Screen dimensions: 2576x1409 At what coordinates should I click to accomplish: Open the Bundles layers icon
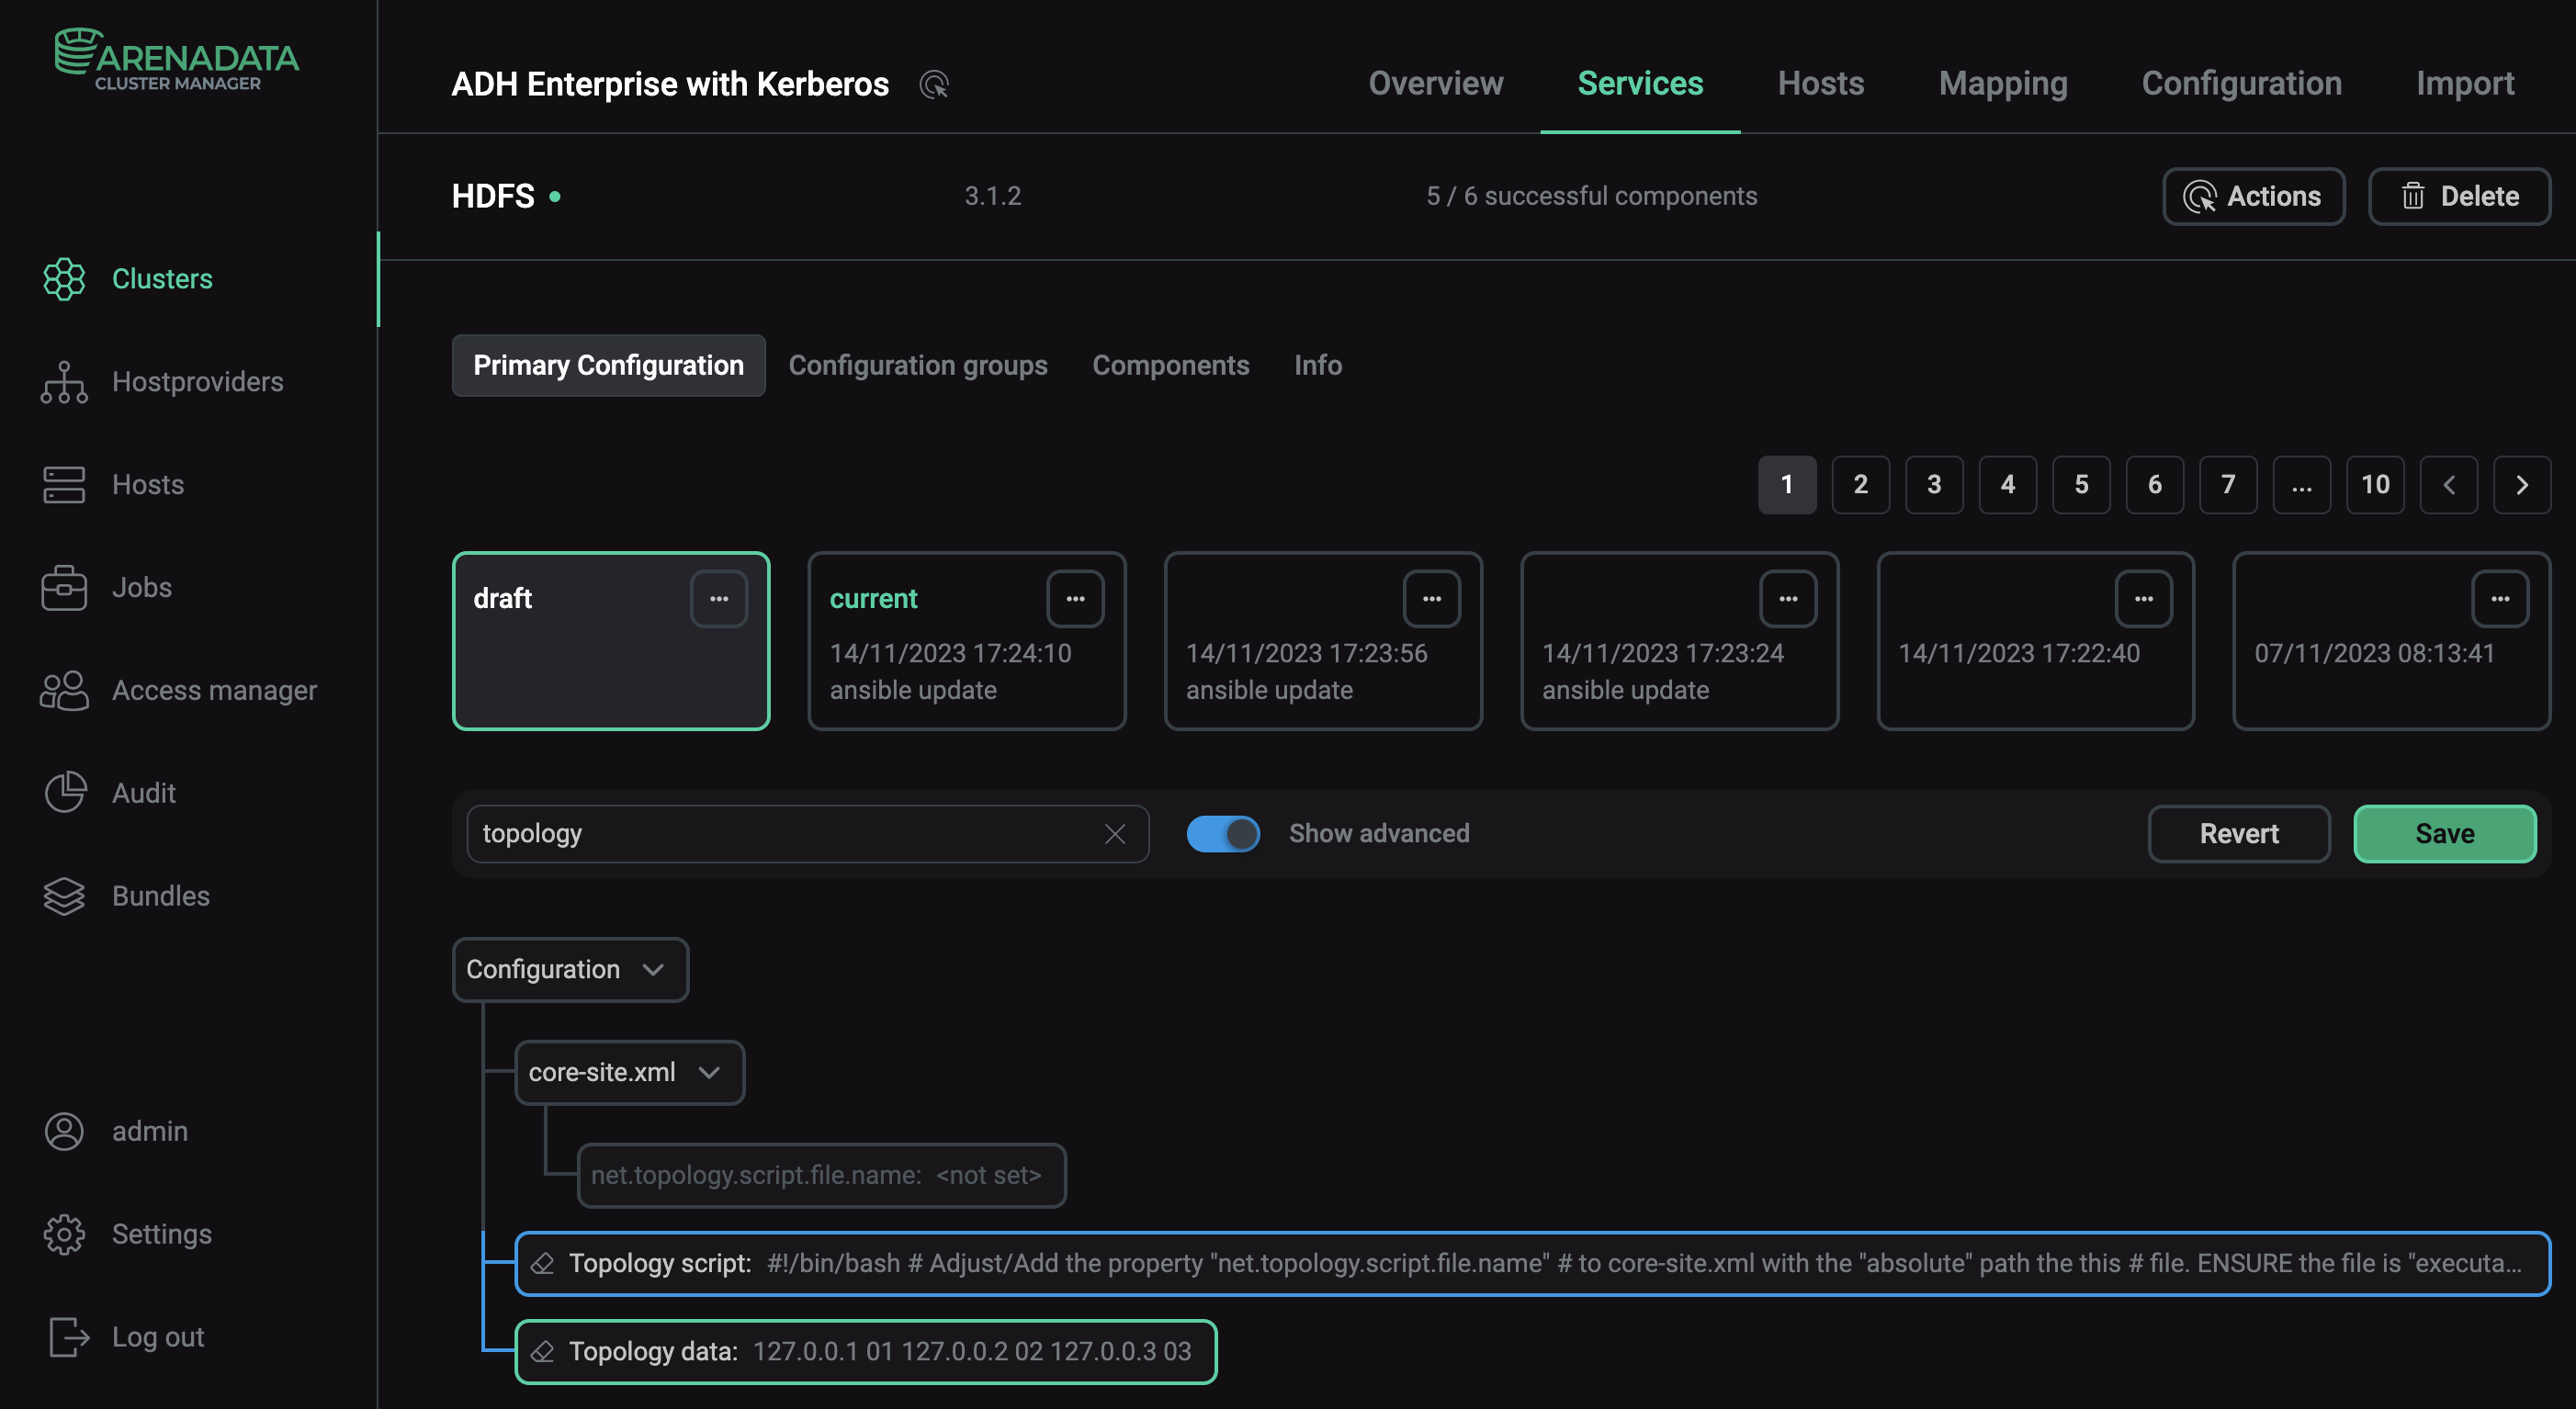point(64,896)
